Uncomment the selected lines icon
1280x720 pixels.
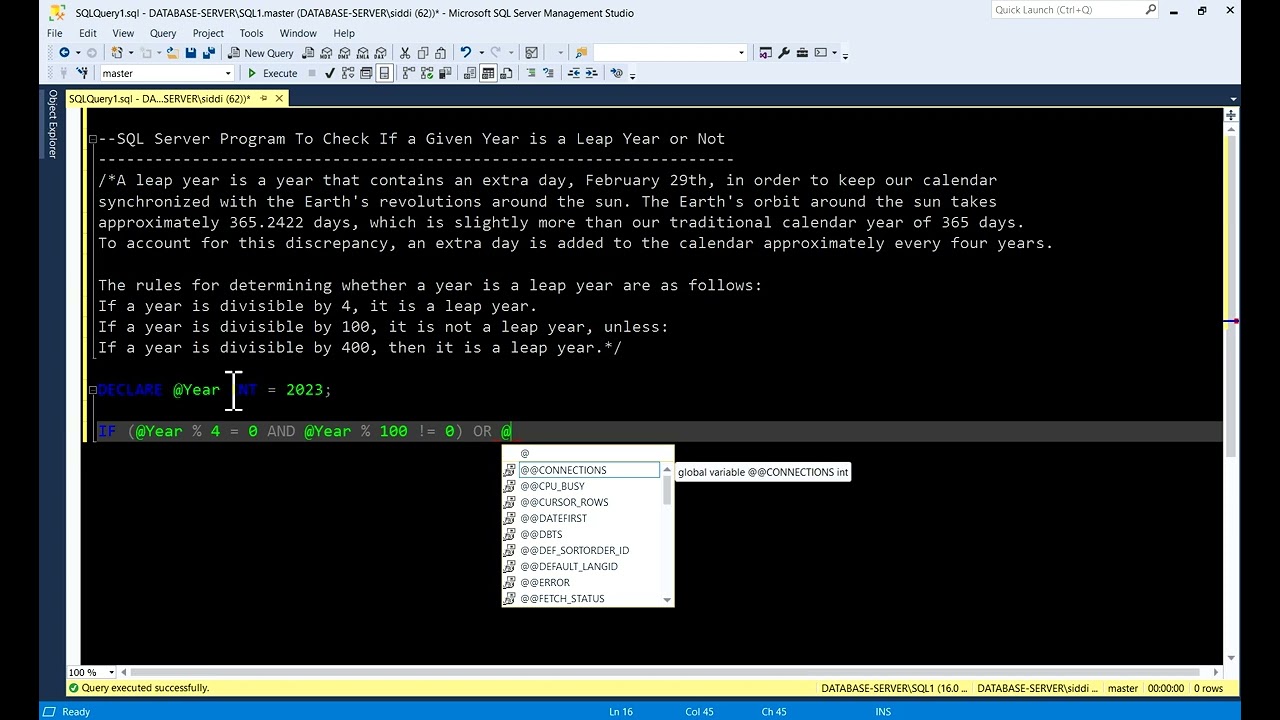click(548, 73)
